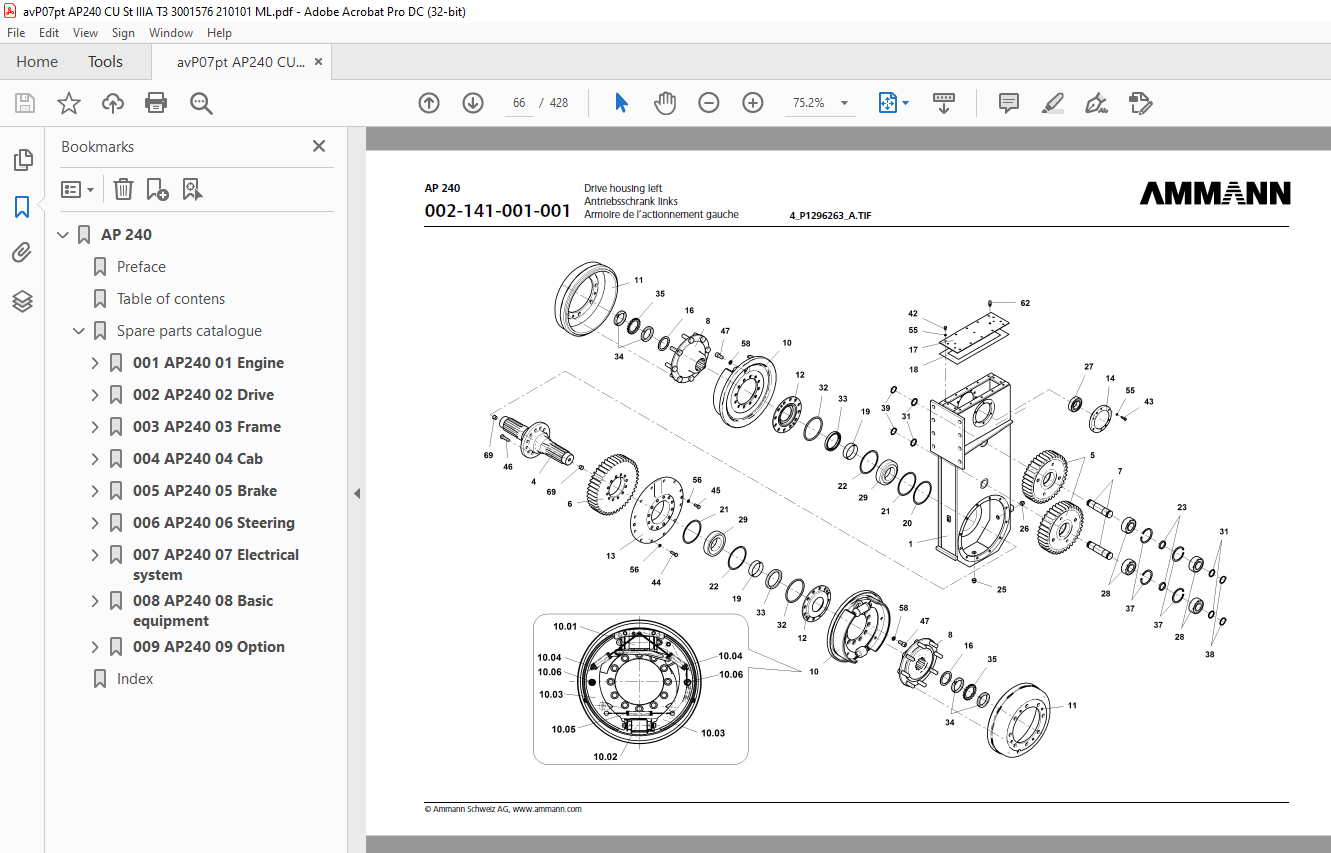Activate the selection arrow tool
Image resolution: width=1331 pixels, height=853 pixels.
pos(621,103)
